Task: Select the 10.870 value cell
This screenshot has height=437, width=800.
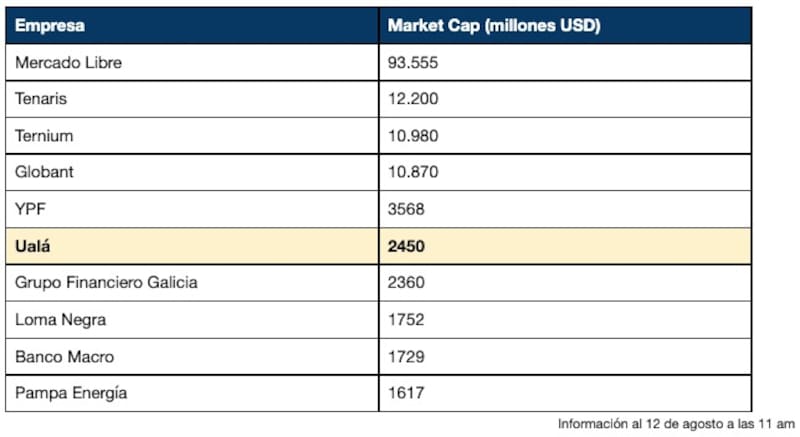Action: click(x=413, y=172)
